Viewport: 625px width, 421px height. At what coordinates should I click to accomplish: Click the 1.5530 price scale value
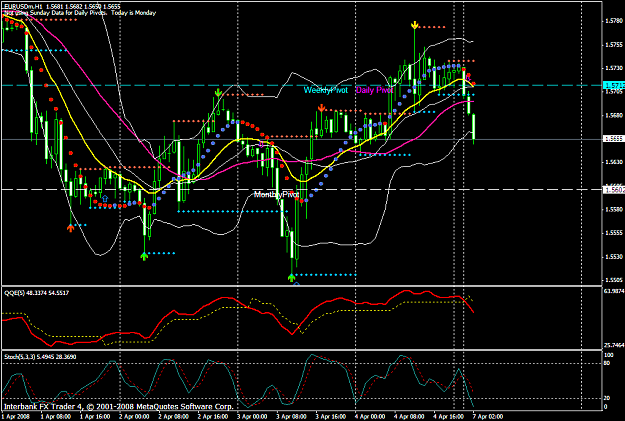(x=614, y=256)
